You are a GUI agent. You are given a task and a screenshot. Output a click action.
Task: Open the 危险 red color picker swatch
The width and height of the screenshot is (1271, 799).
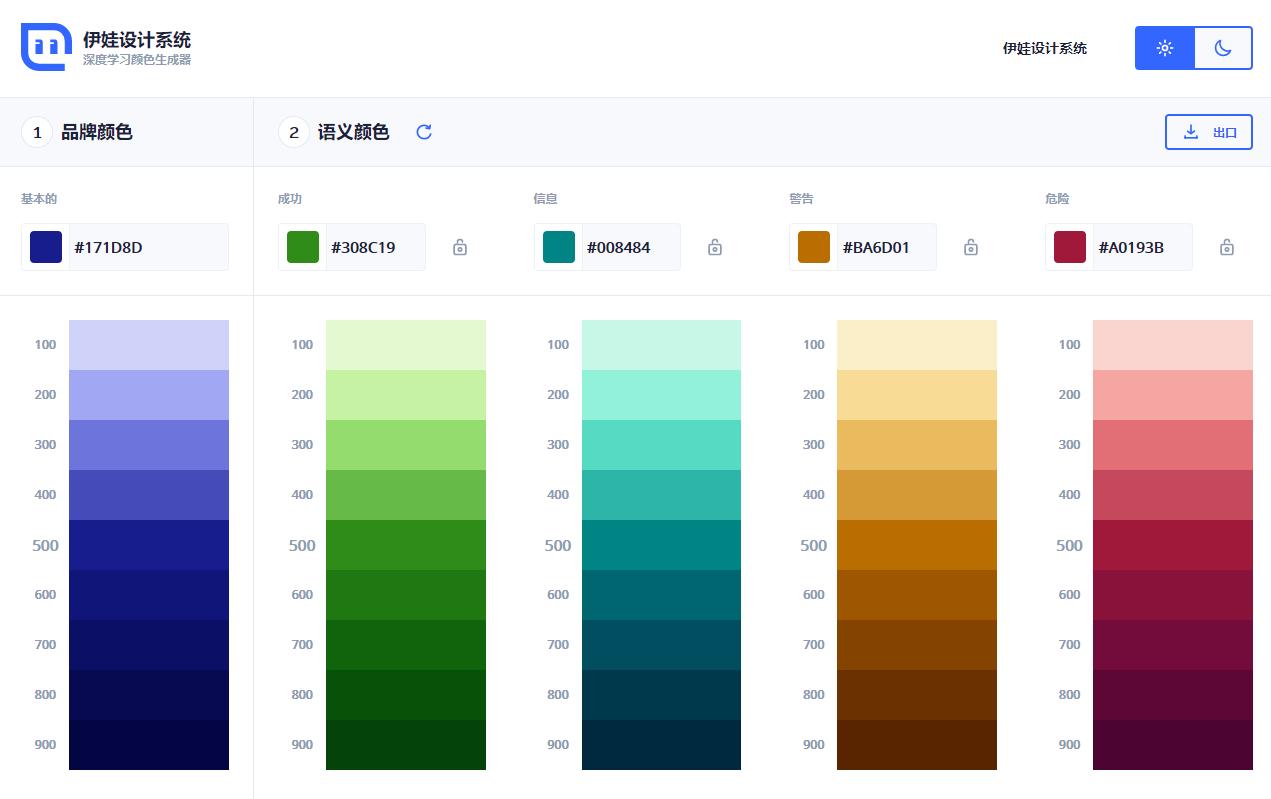[1070, 247]
